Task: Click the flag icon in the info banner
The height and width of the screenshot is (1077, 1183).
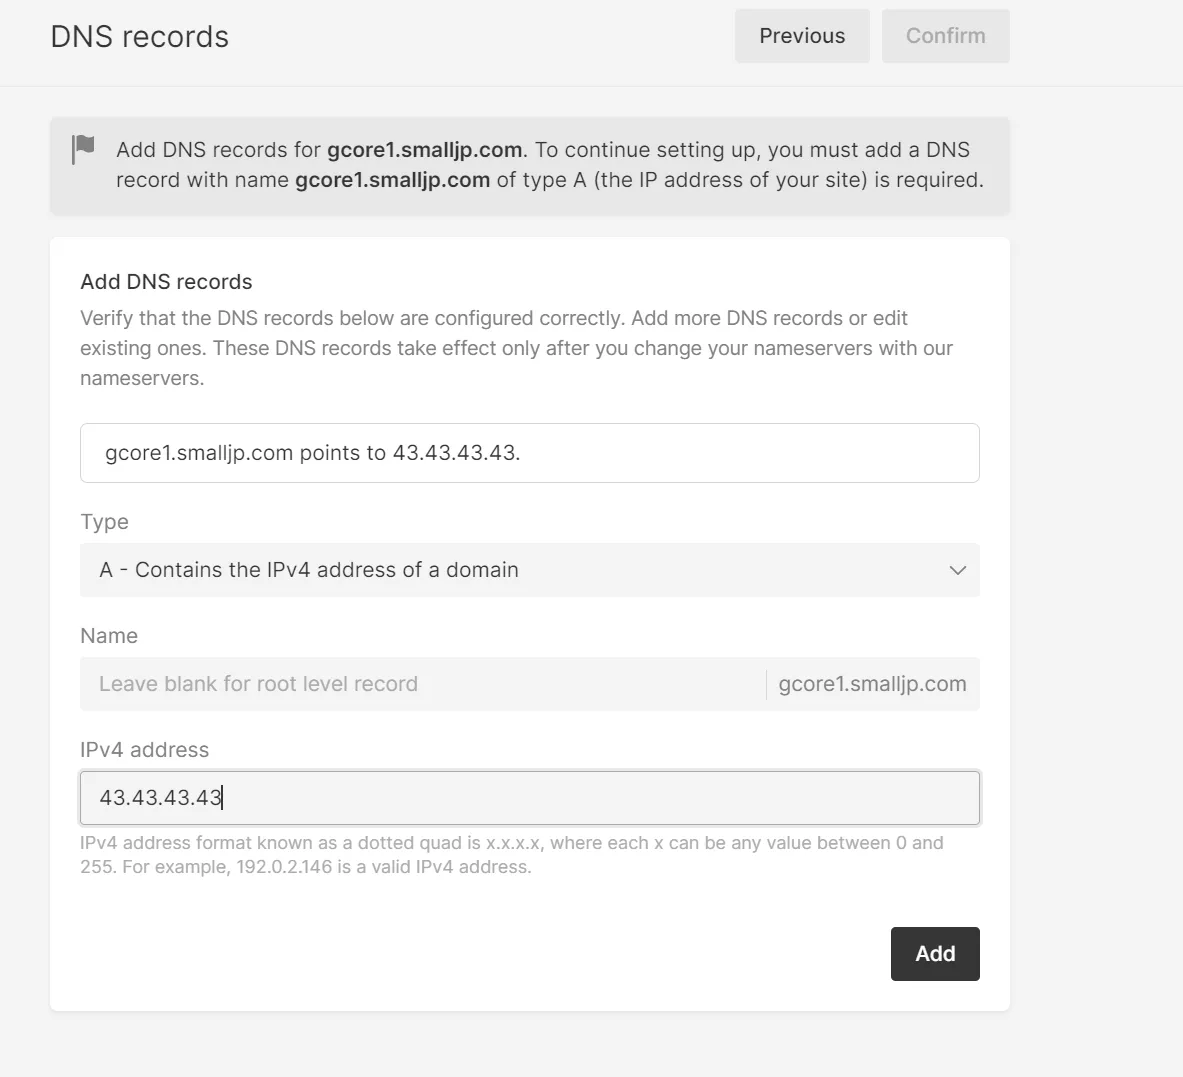Action: [84, 149]
